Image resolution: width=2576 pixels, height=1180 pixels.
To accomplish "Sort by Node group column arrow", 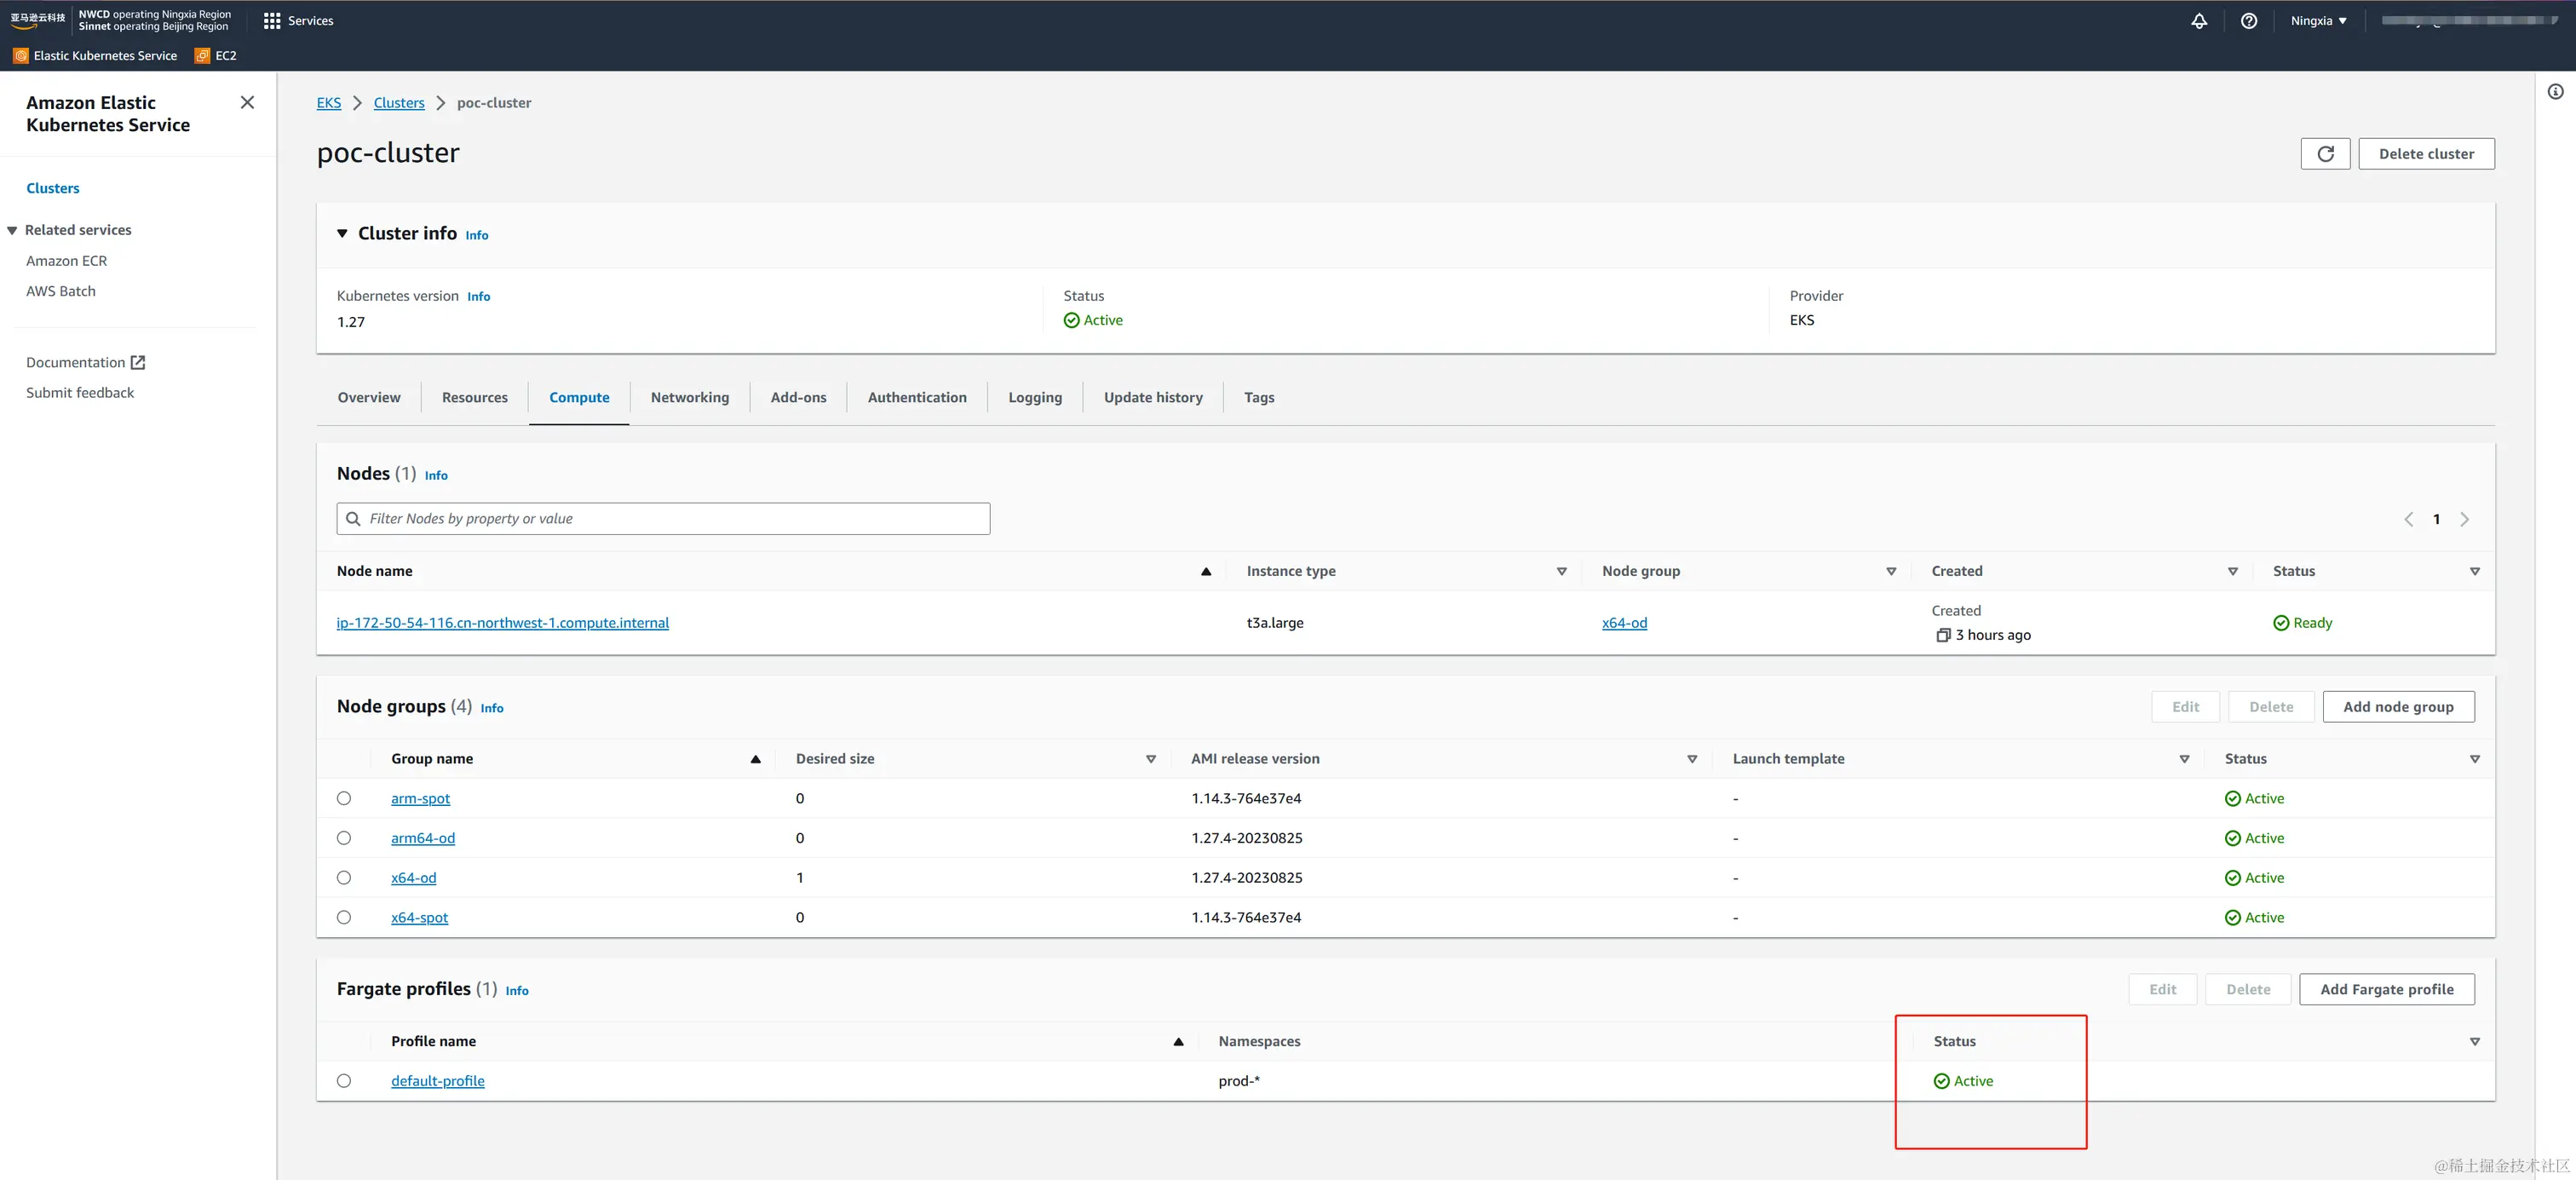I will tap(1891, 571).
